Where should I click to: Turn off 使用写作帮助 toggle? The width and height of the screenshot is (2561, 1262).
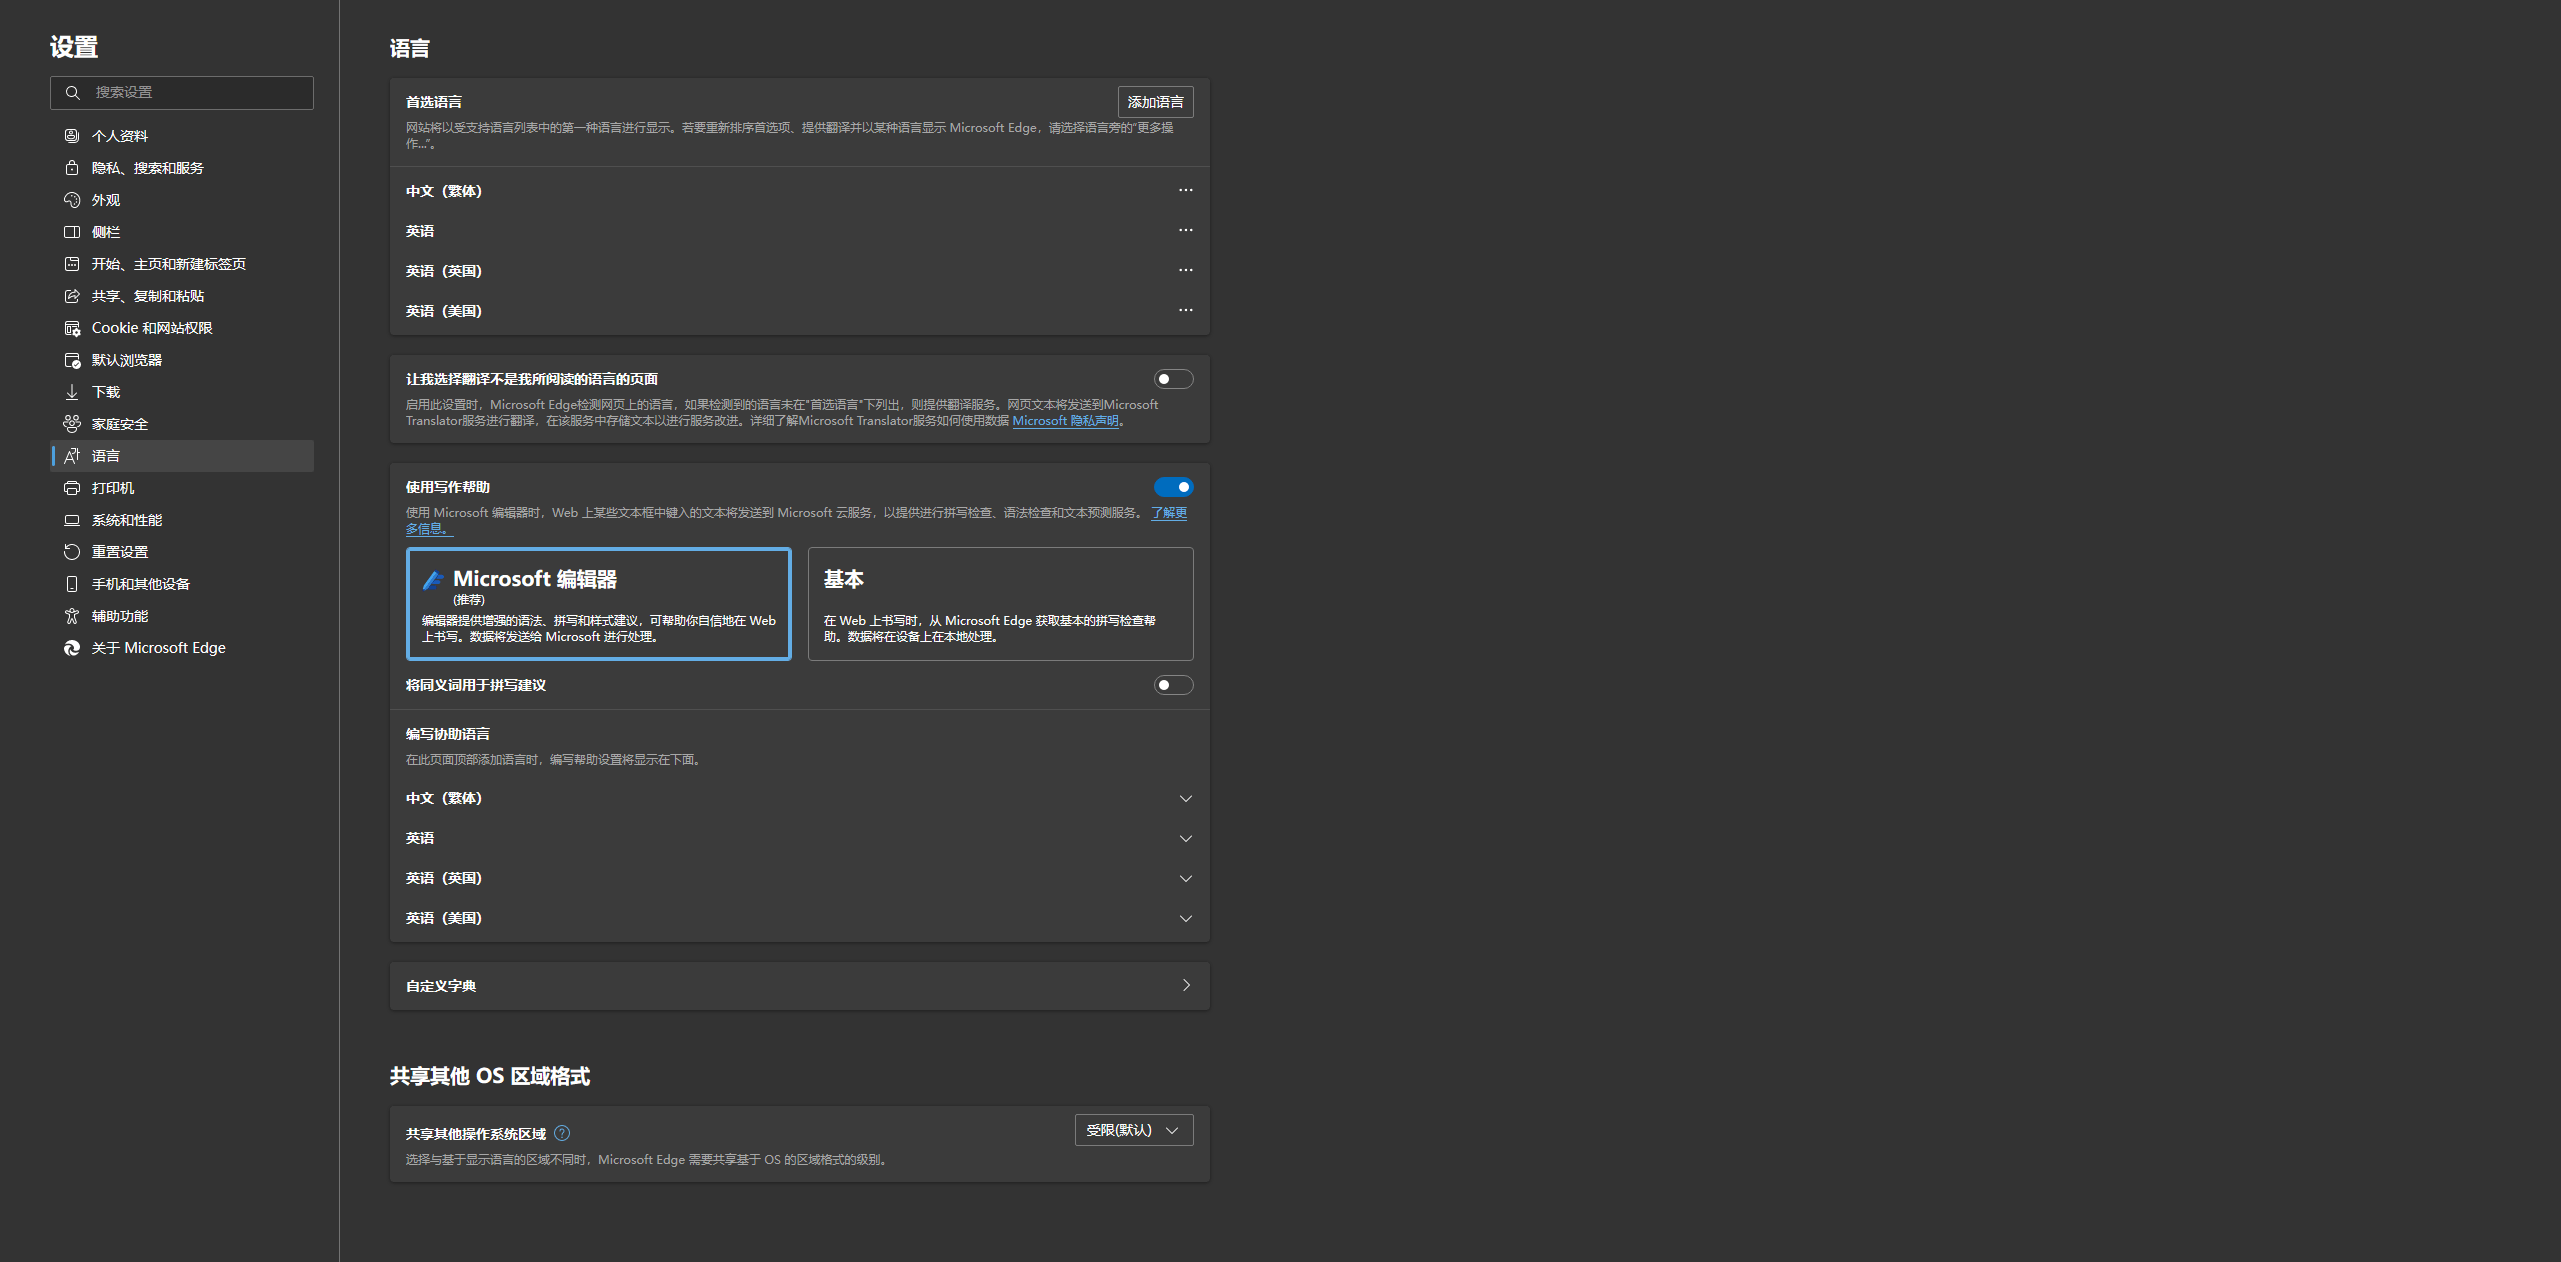[x=1173, y=487]
